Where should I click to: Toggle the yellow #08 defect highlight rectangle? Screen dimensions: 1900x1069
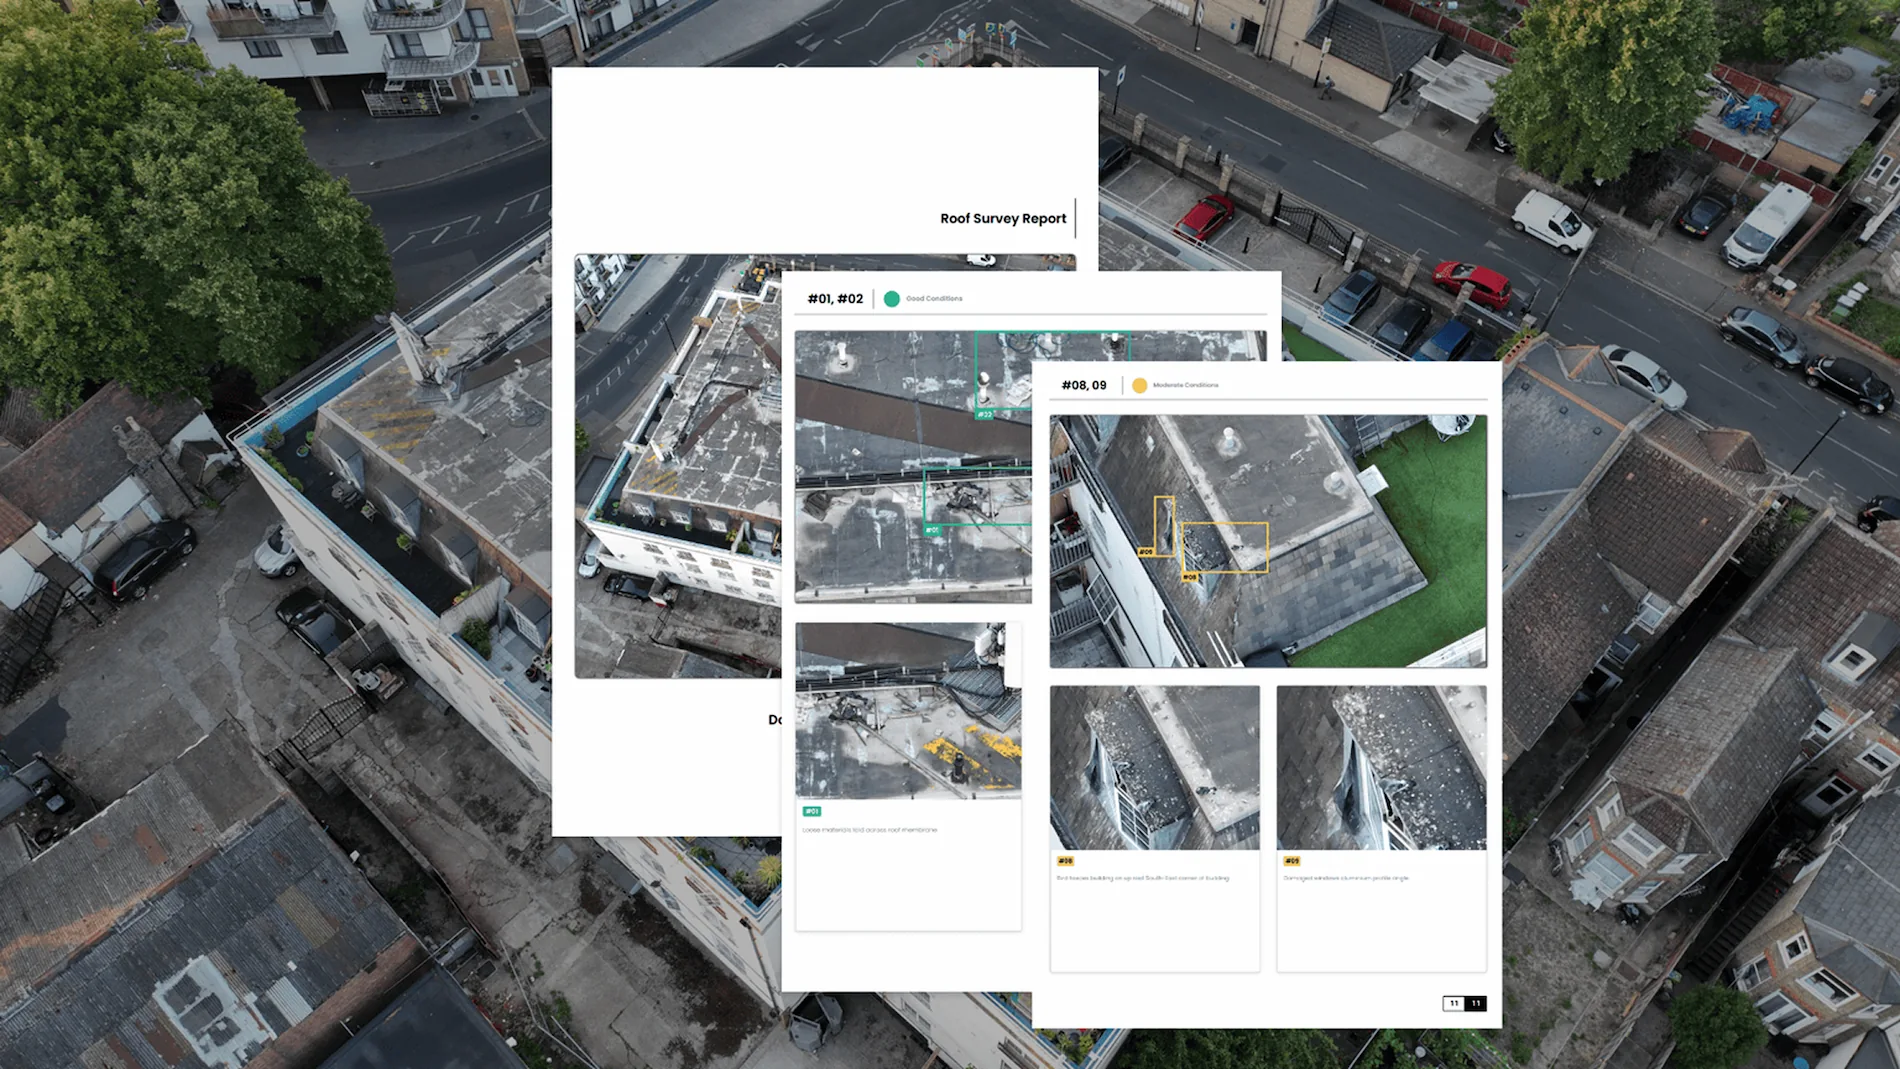coord(1226,548)
